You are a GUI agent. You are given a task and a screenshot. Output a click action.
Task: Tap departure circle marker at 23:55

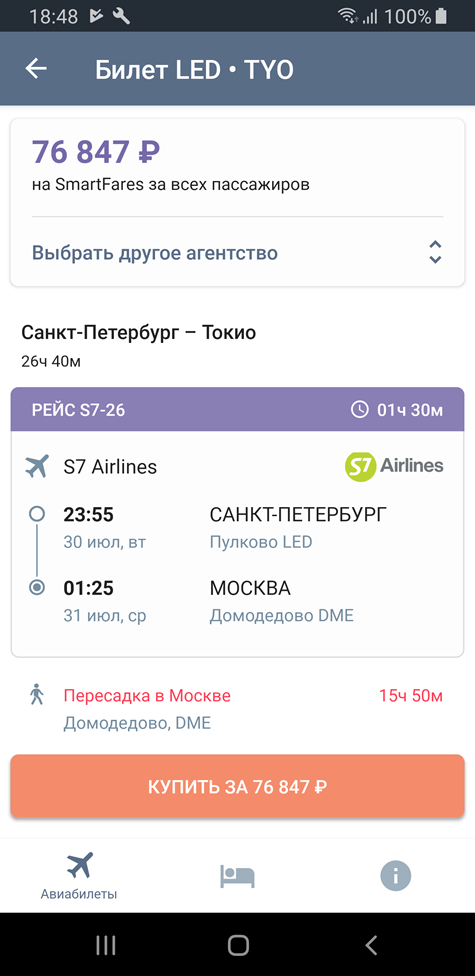(37, 514)
